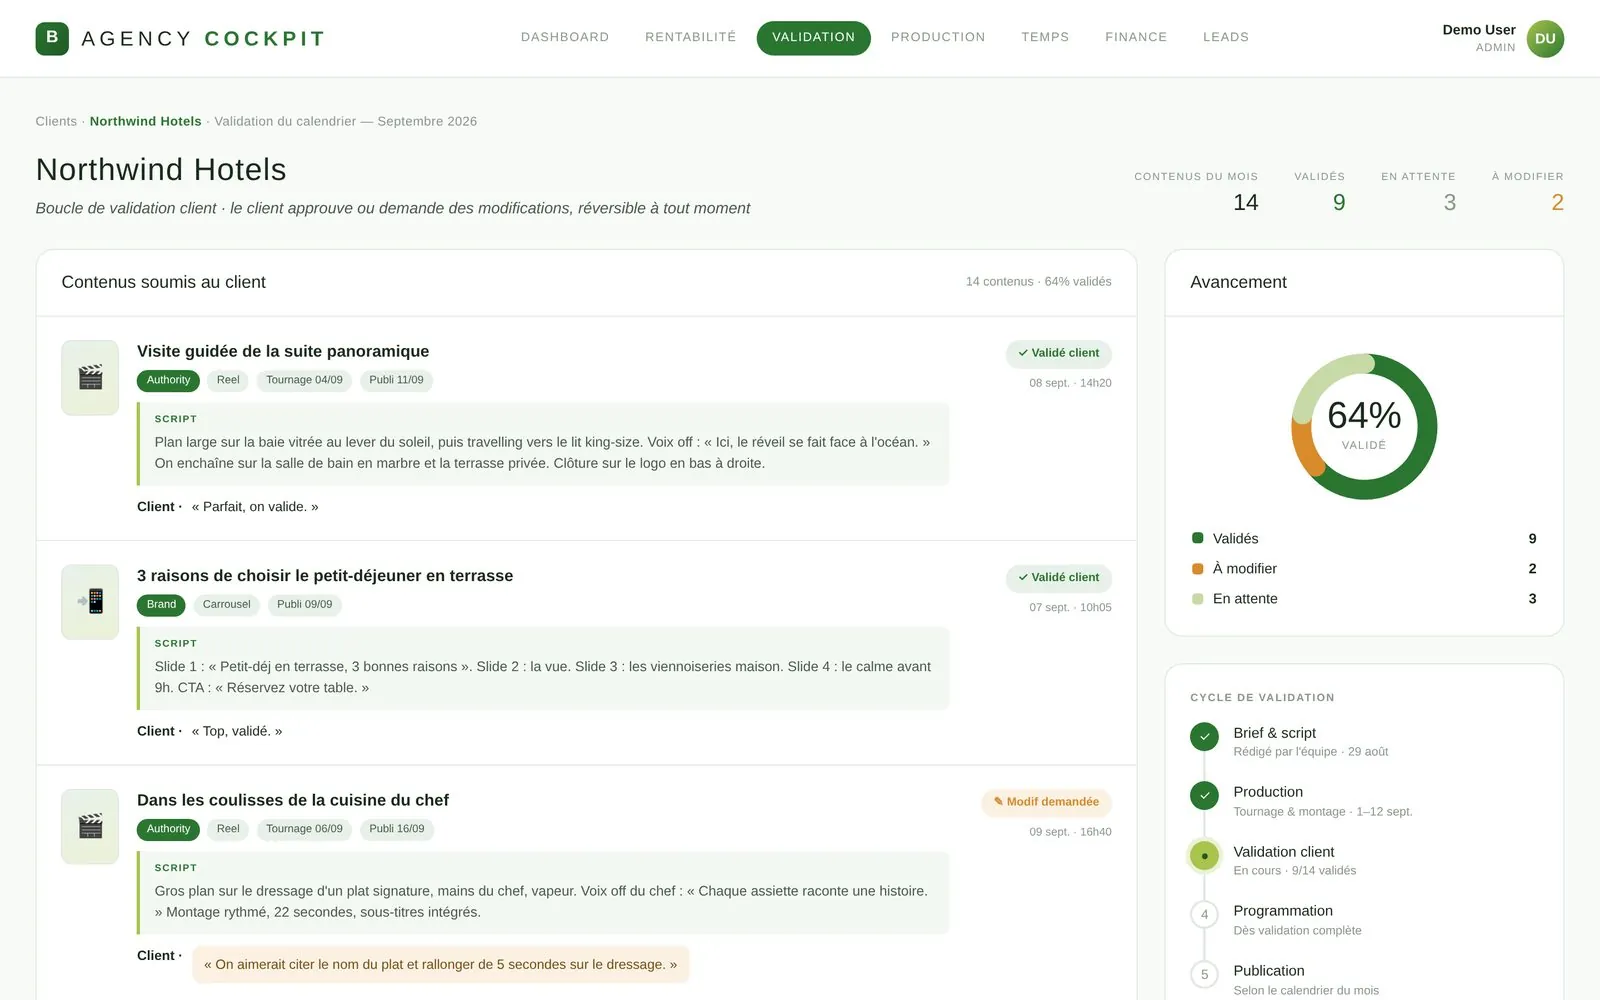The height and width of the screenshot is (1000, 1600).
Task: Click the 14 contenus · 64% validés text
Action: pos(1038,282)
